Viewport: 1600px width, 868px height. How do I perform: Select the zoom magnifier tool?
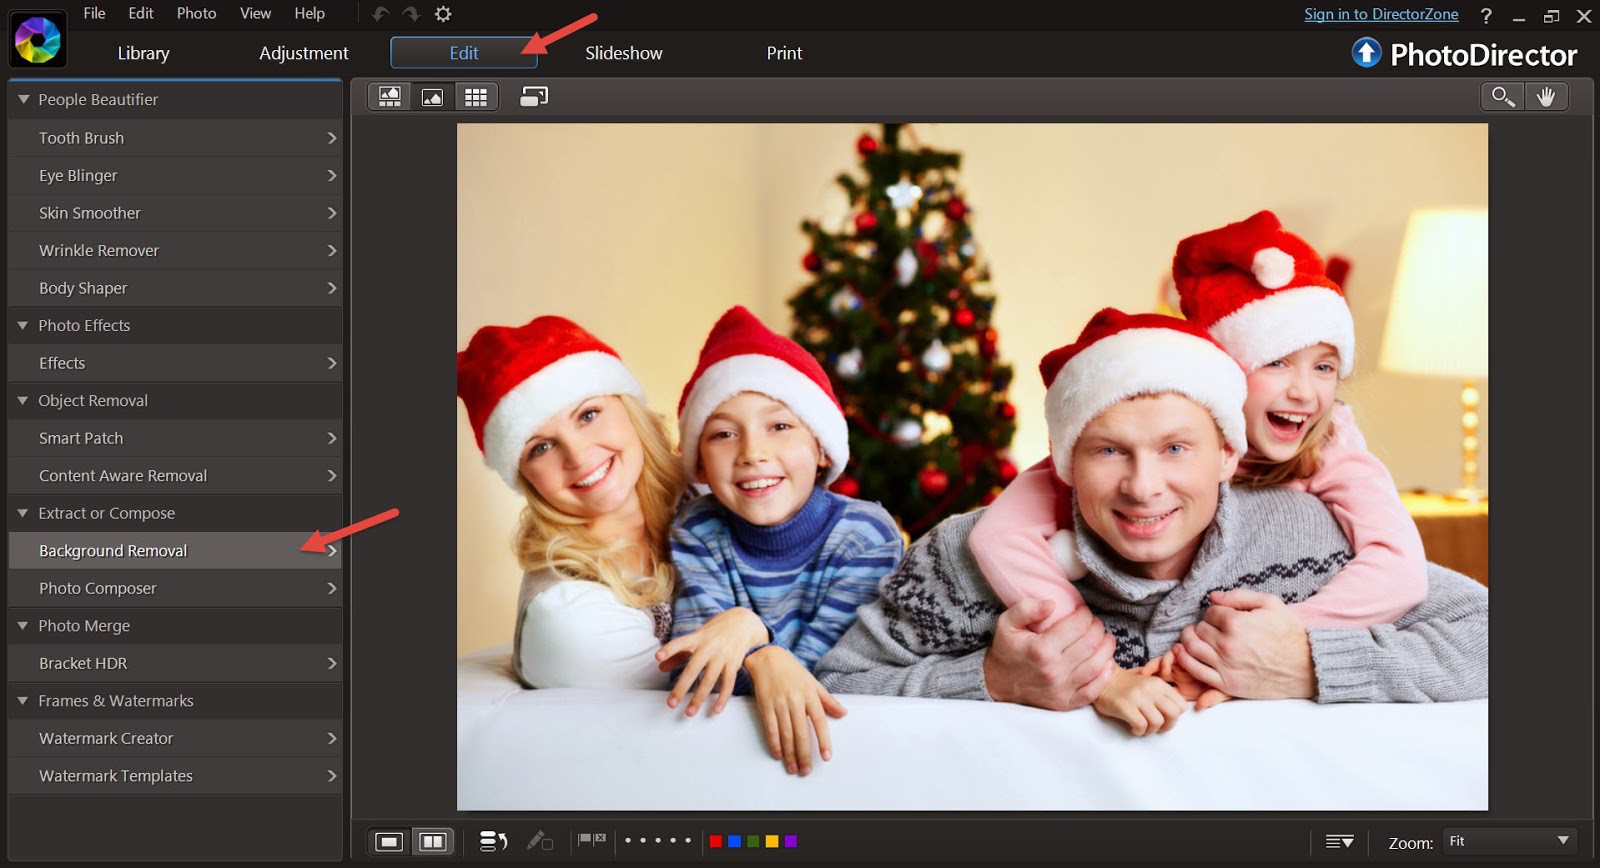click(x=1503, y=97)
